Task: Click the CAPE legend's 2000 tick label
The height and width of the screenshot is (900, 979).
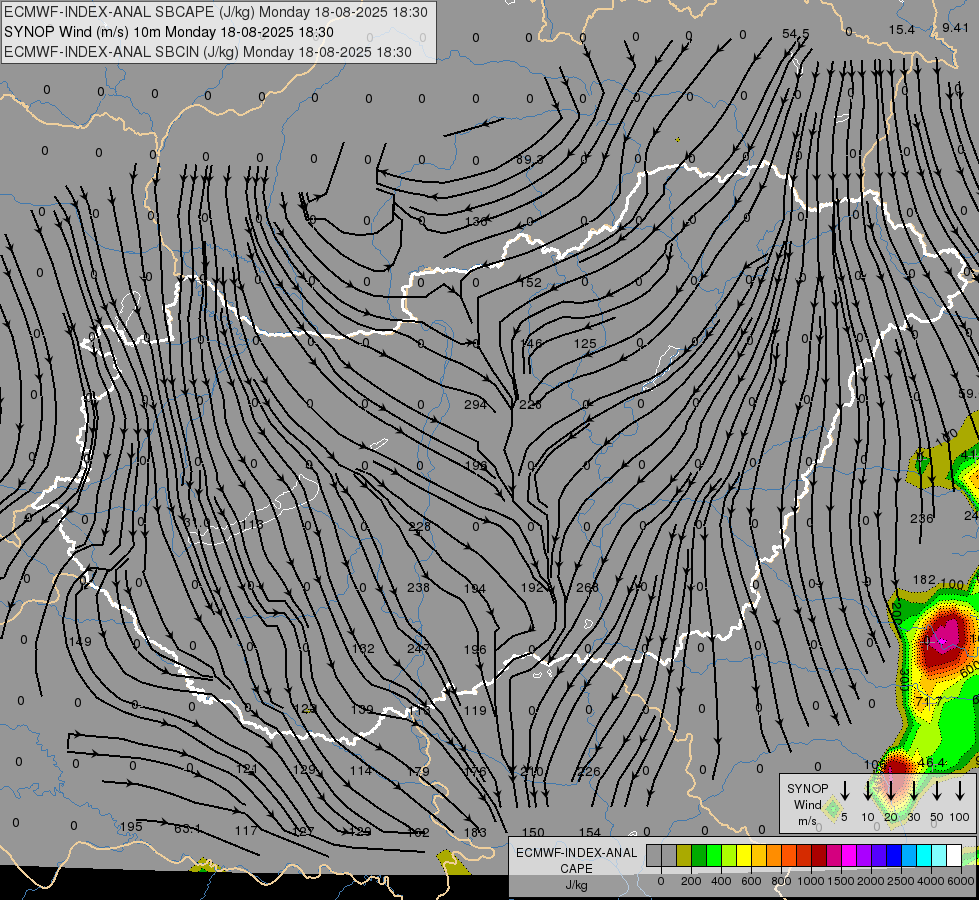Action: pos(871,881)
